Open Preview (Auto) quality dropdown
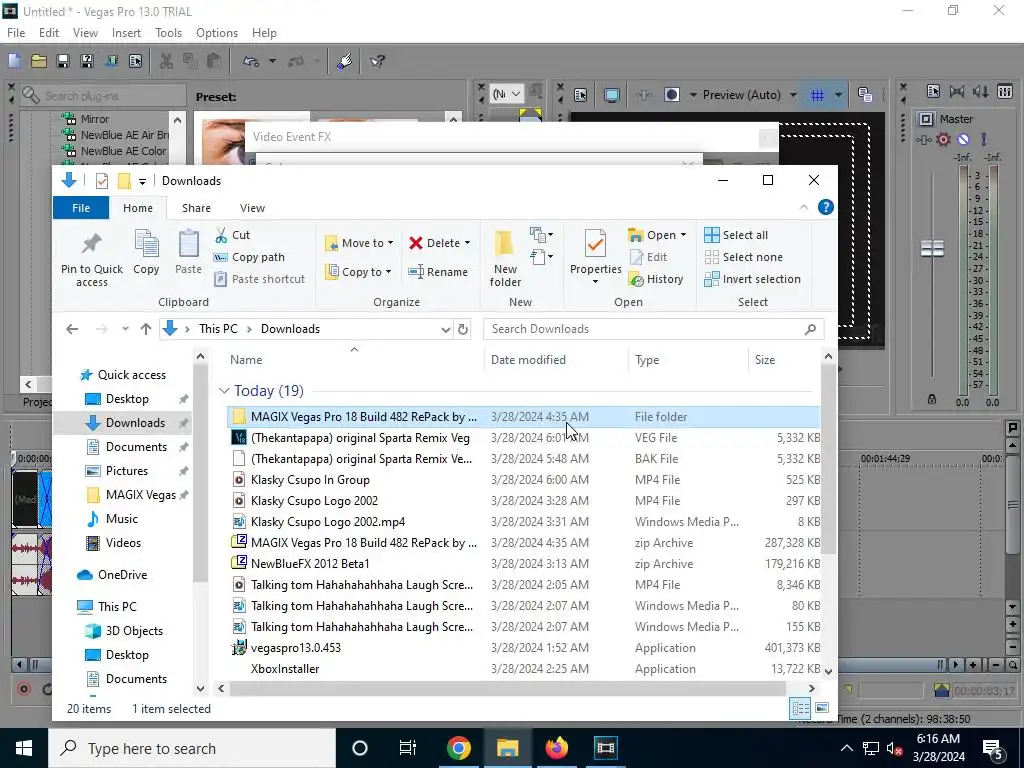This screenshot has width=1024, height=768. [x=749, y=95]
